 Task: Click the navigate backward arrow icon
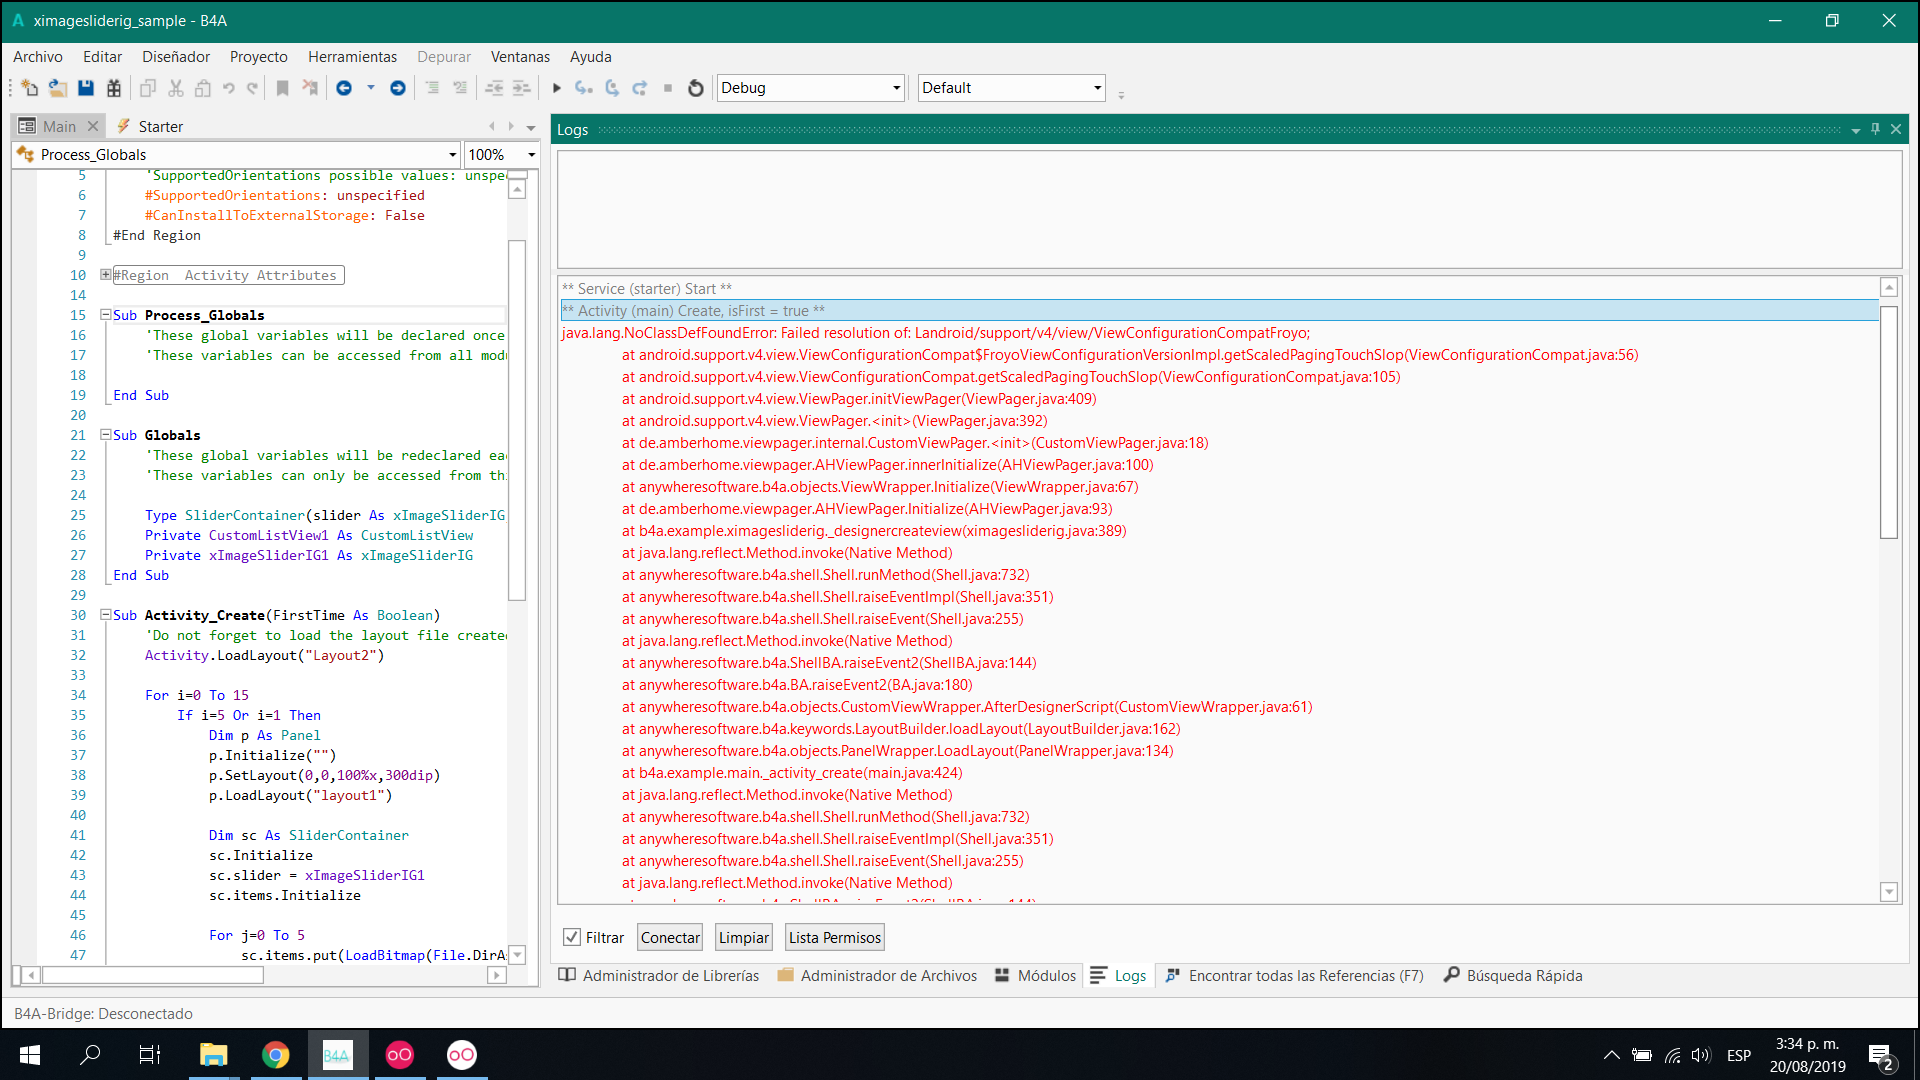(x=344, y=88)
